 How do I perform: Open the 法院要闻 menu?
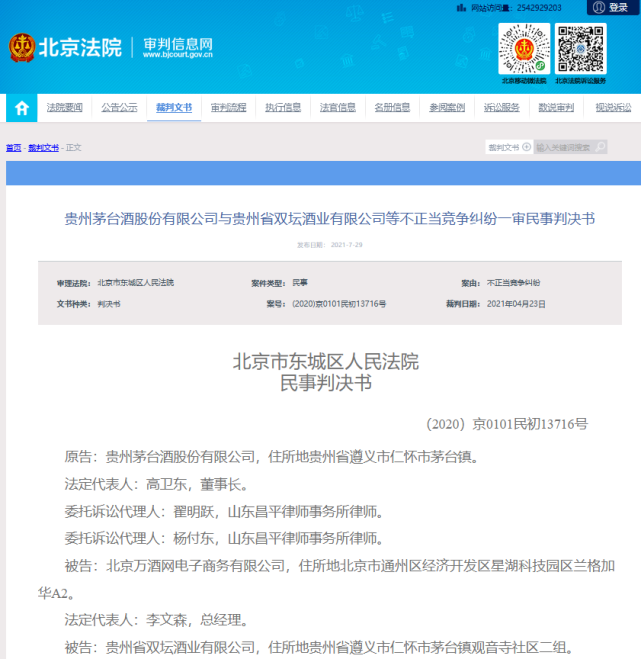coord(64,108)
